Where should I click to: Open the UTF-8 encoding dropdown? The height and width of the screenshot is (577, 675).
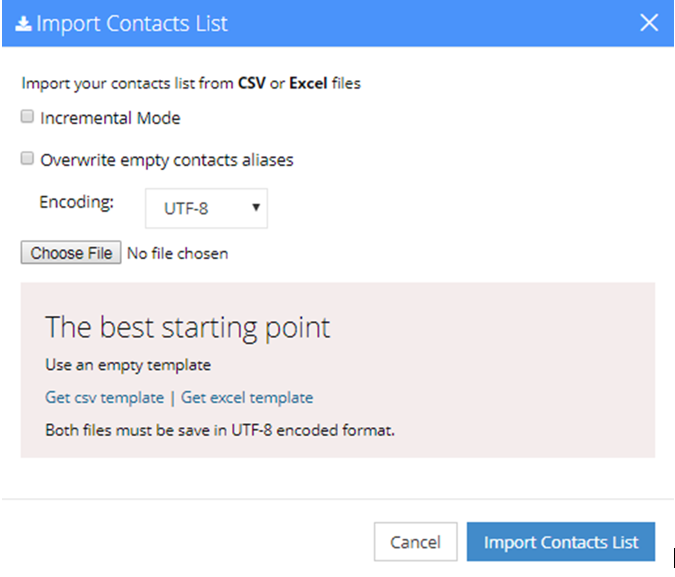point(206,208)
